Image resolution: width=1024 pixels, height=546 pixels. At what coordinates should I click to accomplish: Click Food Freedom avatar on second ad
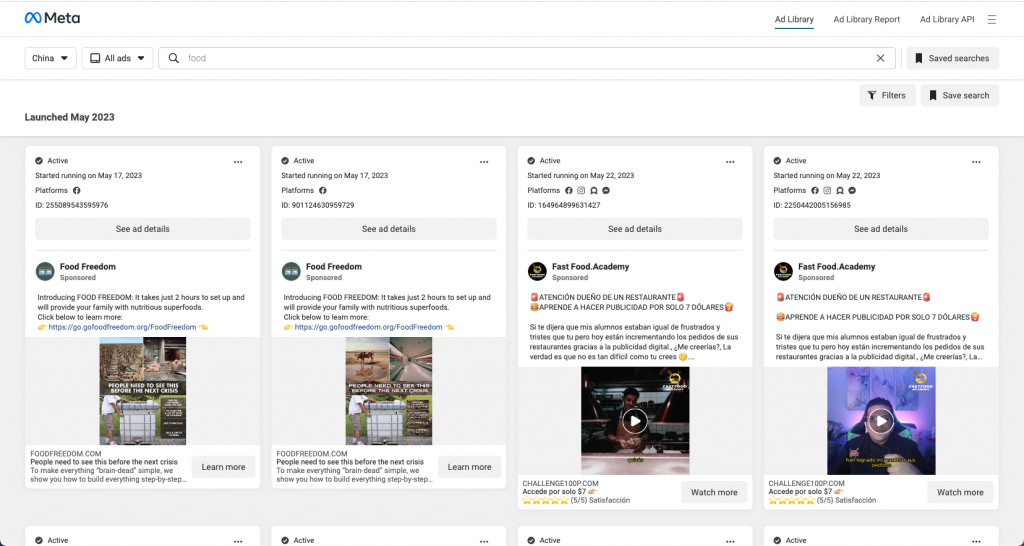tap(291, 271)
